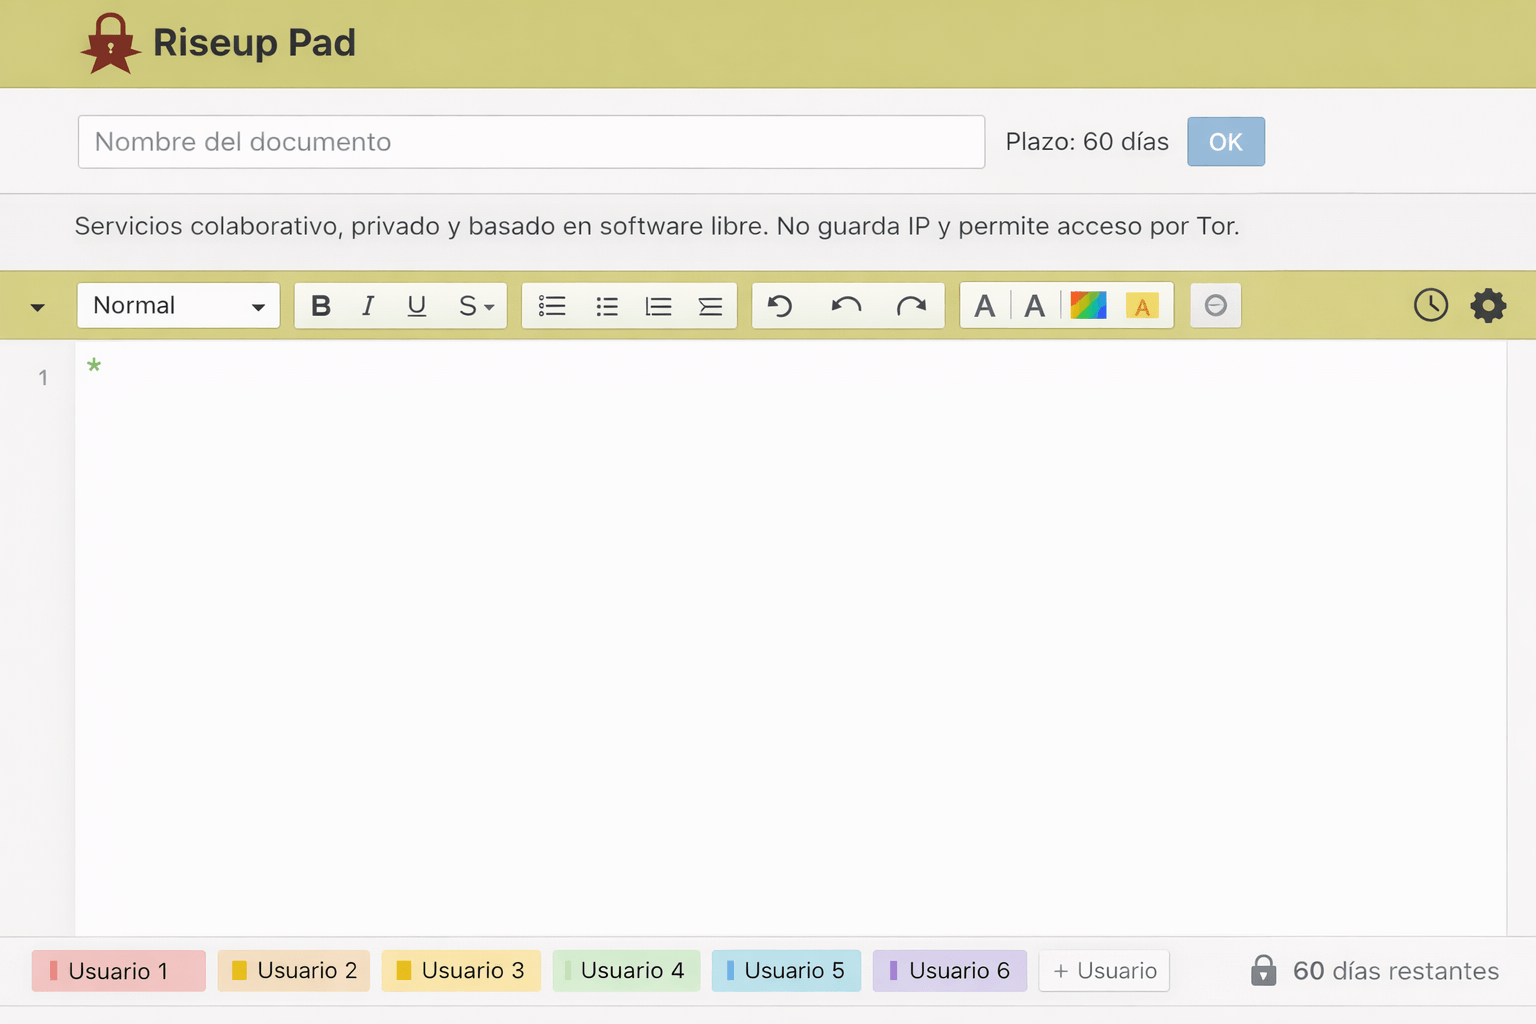The image size is (1536, 1024).
Task: Switch to the Usuario 5 tab
Action: coord(786,971)
